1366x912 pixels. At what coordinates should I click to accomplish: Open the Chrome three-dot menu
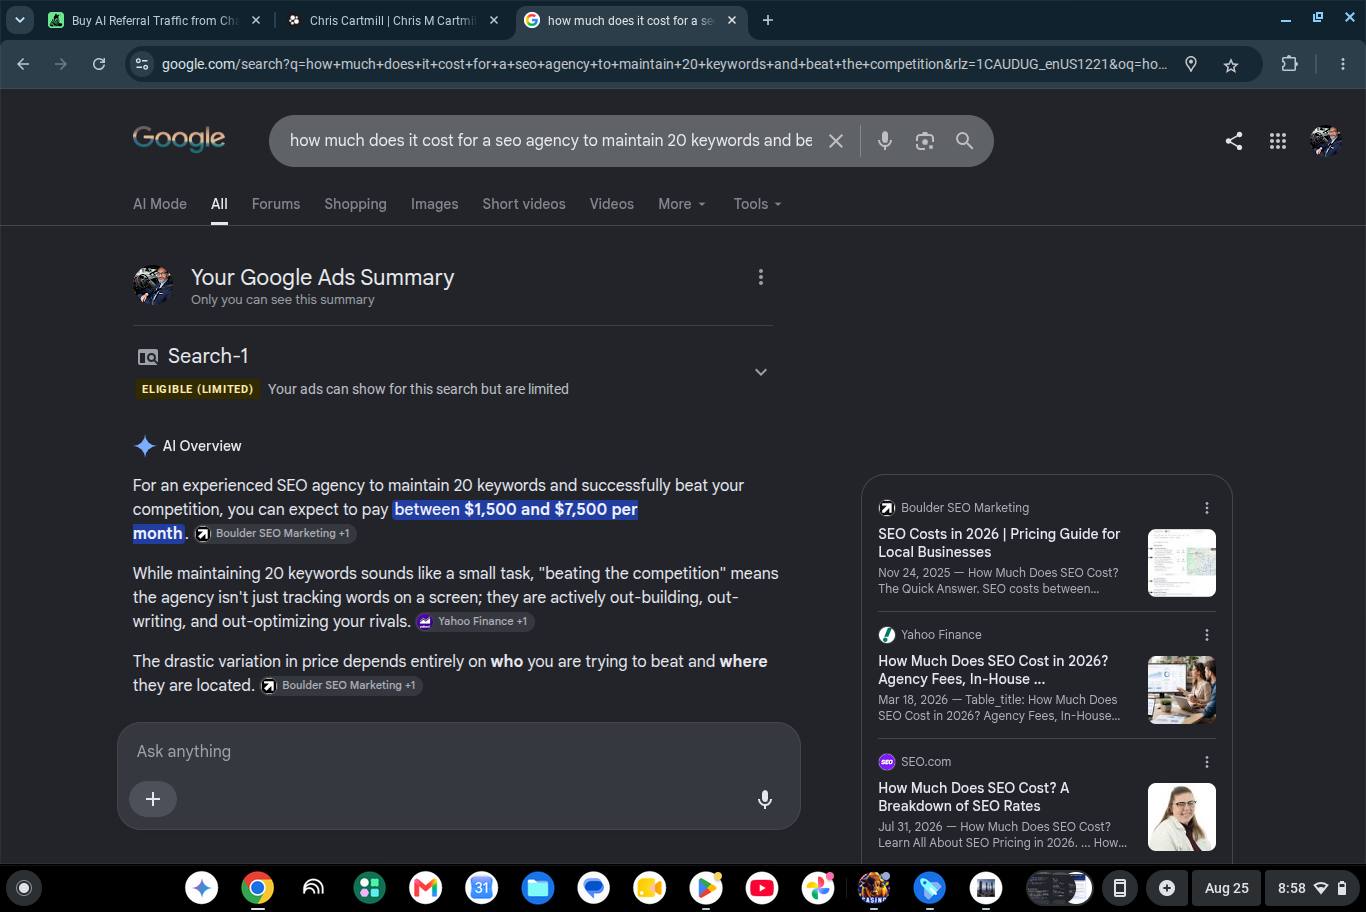pyautogui.click(x=1343, y=64)
